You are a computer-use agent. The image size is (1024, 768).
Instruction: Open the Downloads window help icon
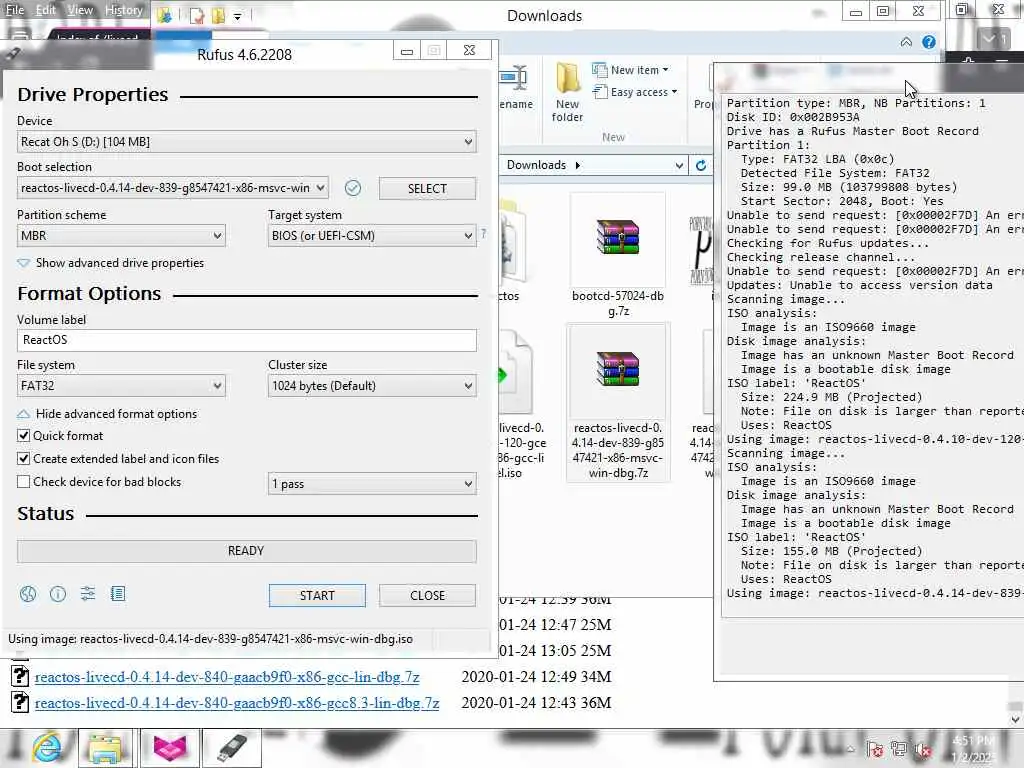[929, 42]
